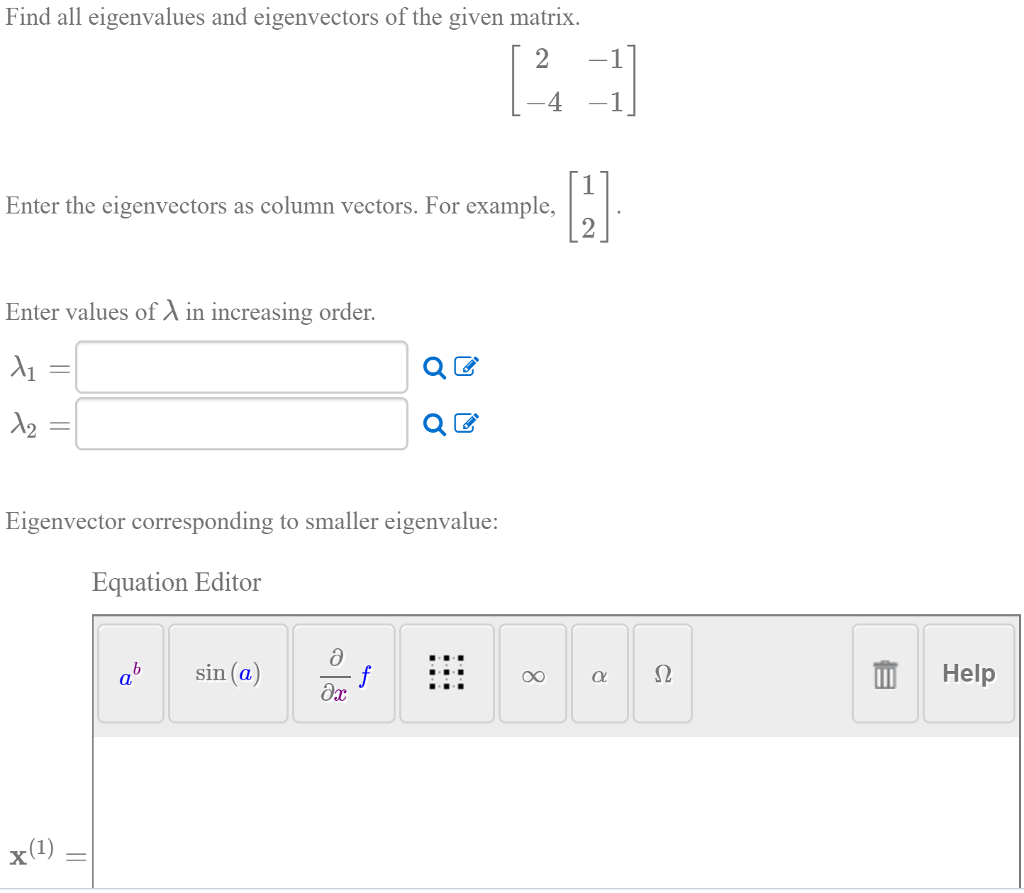Preview the λ2 answer with the magnifier icon

pyautogui.click(x=432, y=424)
